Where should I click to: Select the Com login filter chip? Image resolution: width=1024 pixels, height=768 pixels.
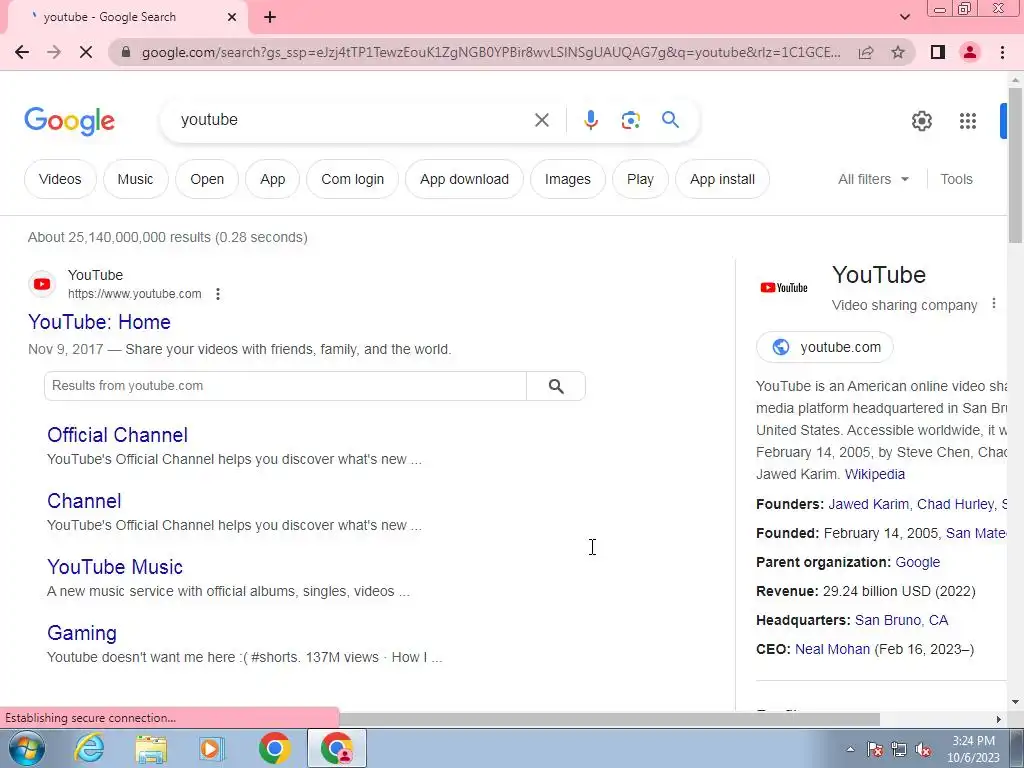pos(353,179)
